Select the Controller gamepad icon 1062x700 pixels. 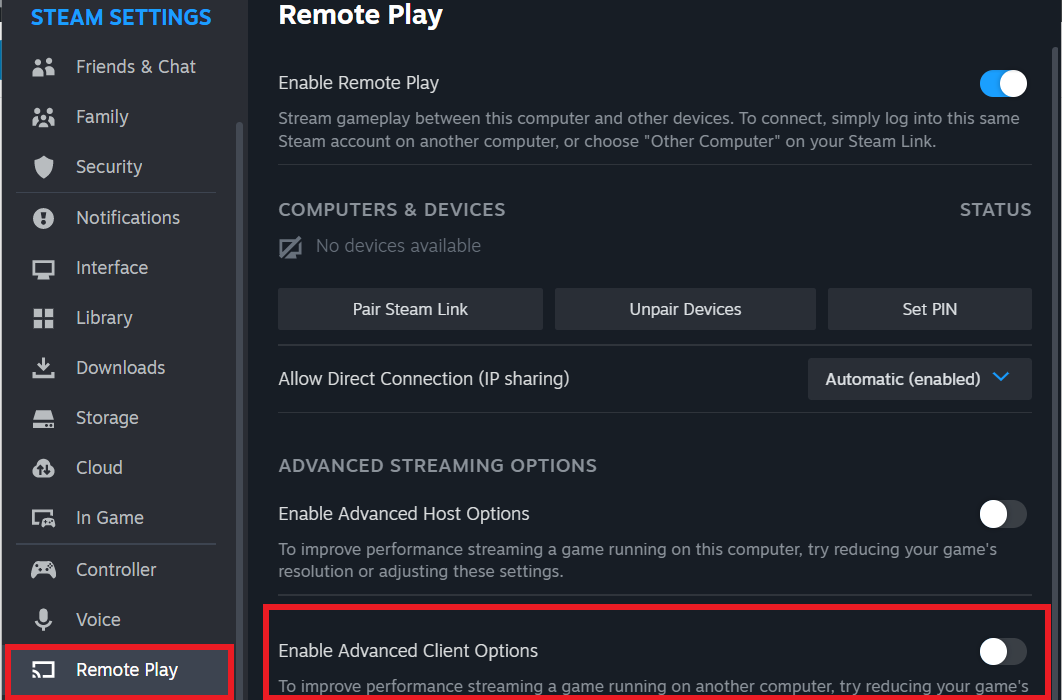point(44,569)
